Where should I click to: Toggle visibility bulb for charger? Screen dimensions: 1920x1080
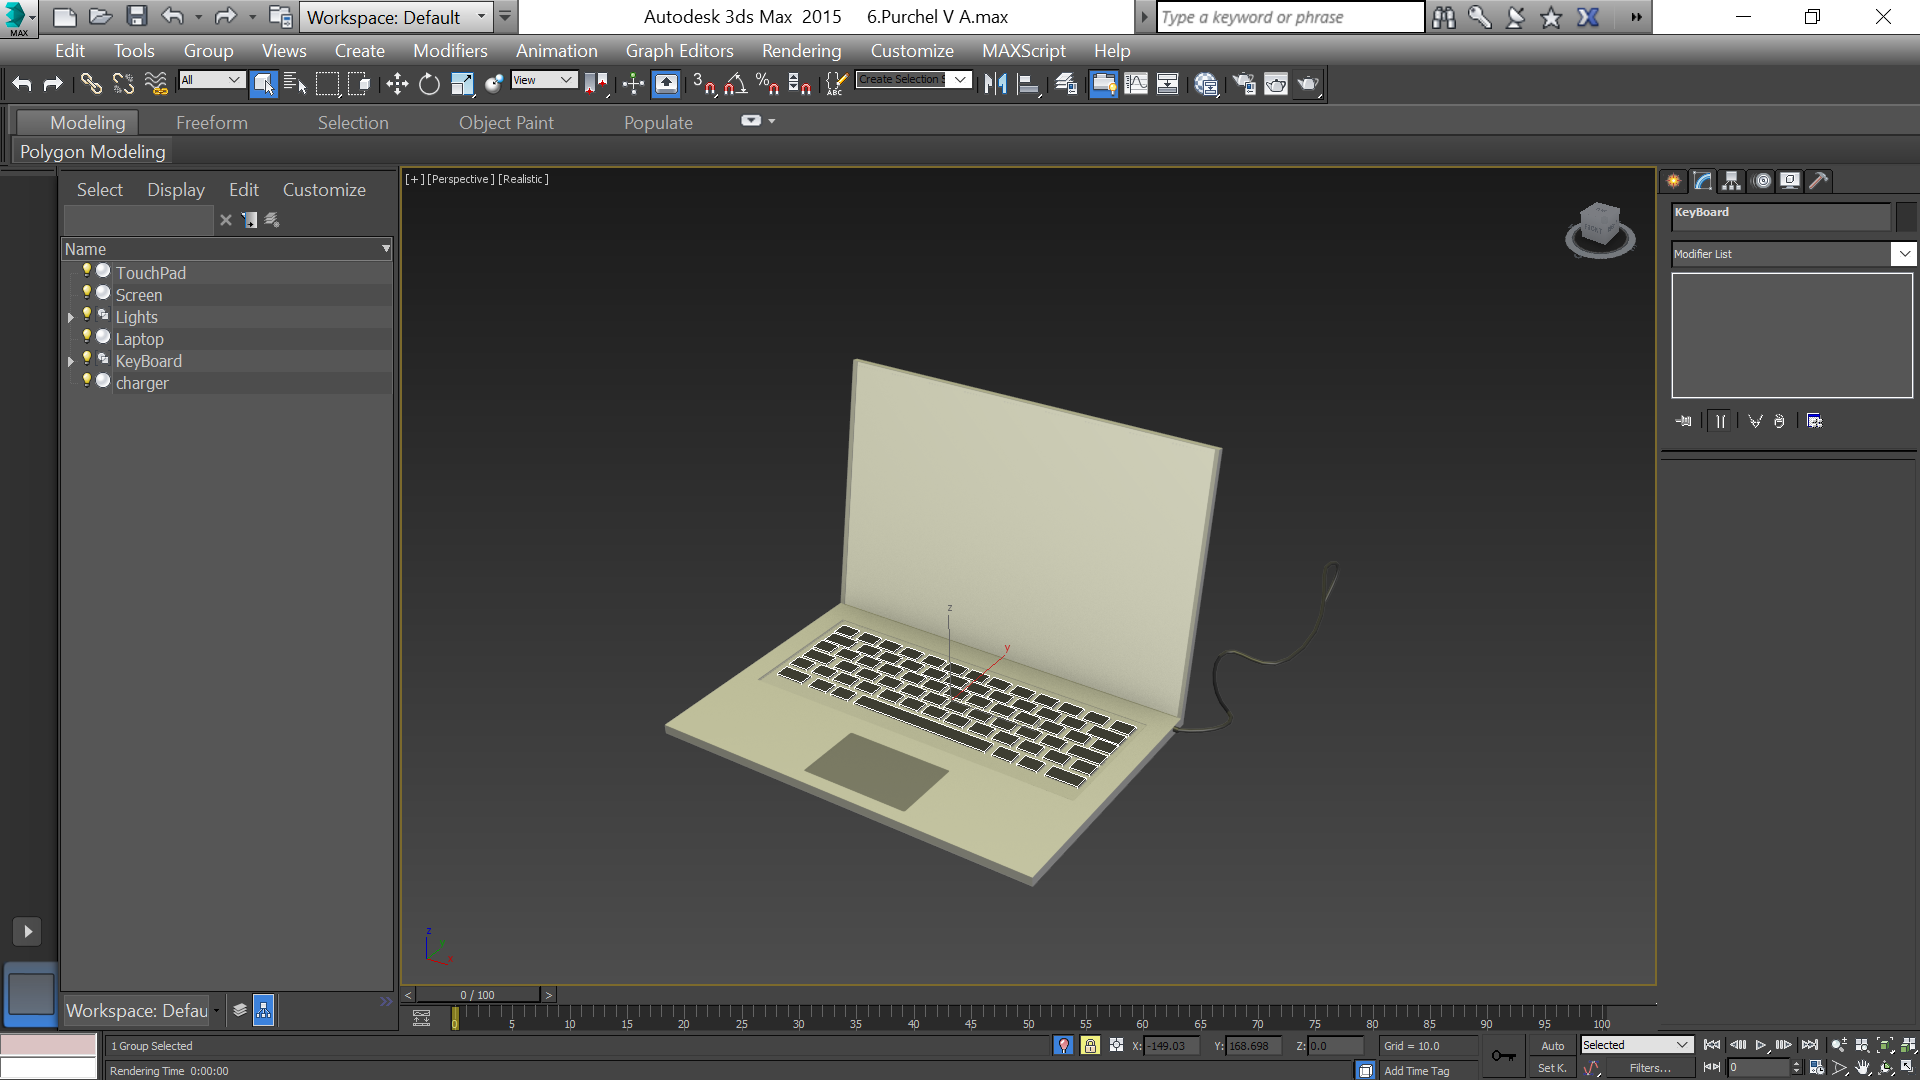[87, 381]
